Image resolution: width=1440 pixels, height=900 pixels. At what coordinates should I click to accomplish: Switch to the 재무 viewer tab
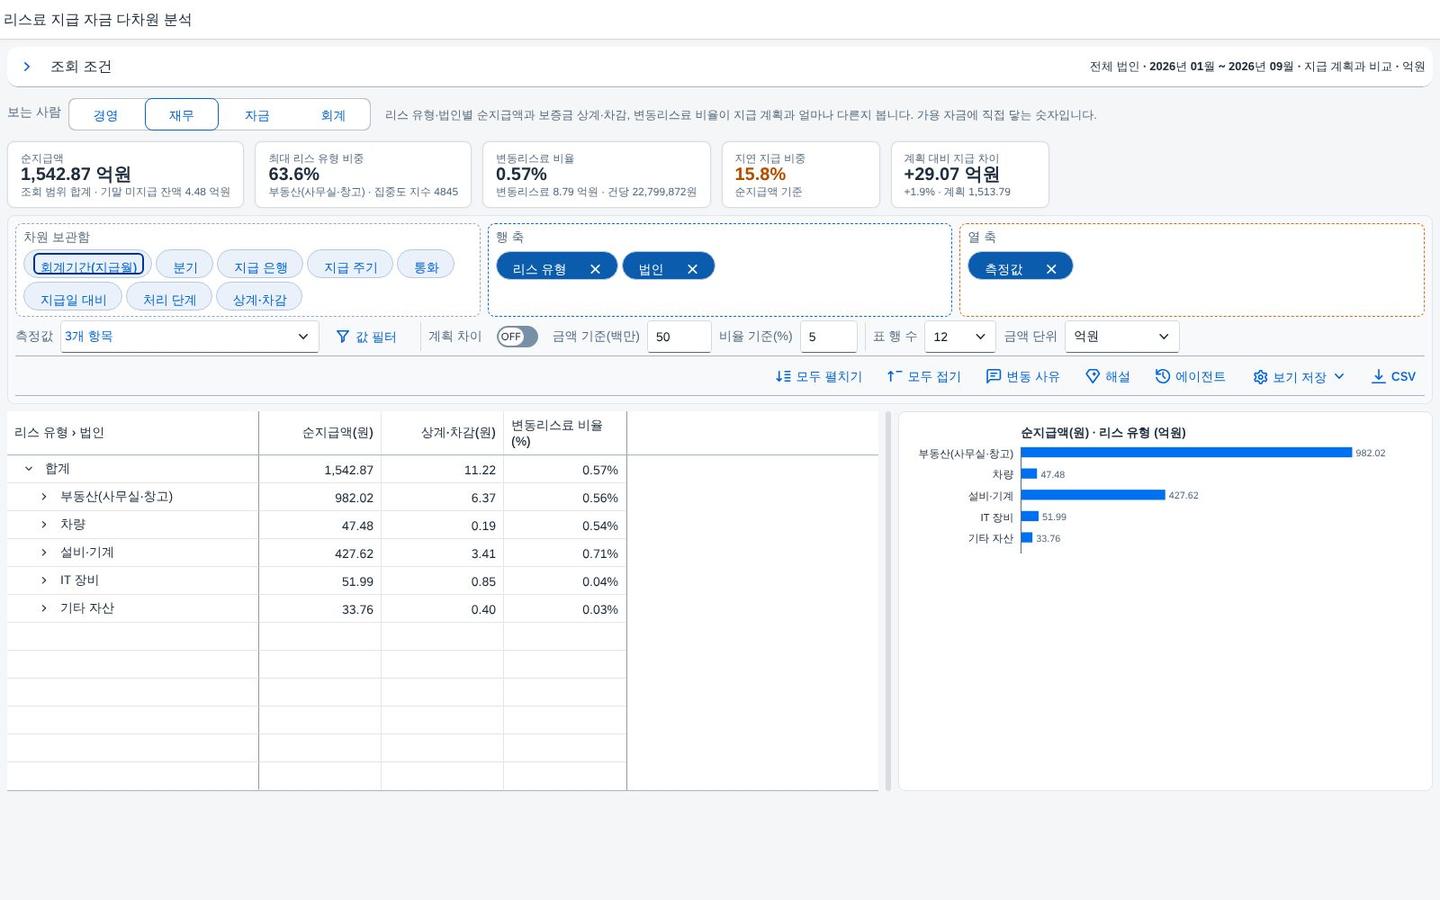(182, 115)
